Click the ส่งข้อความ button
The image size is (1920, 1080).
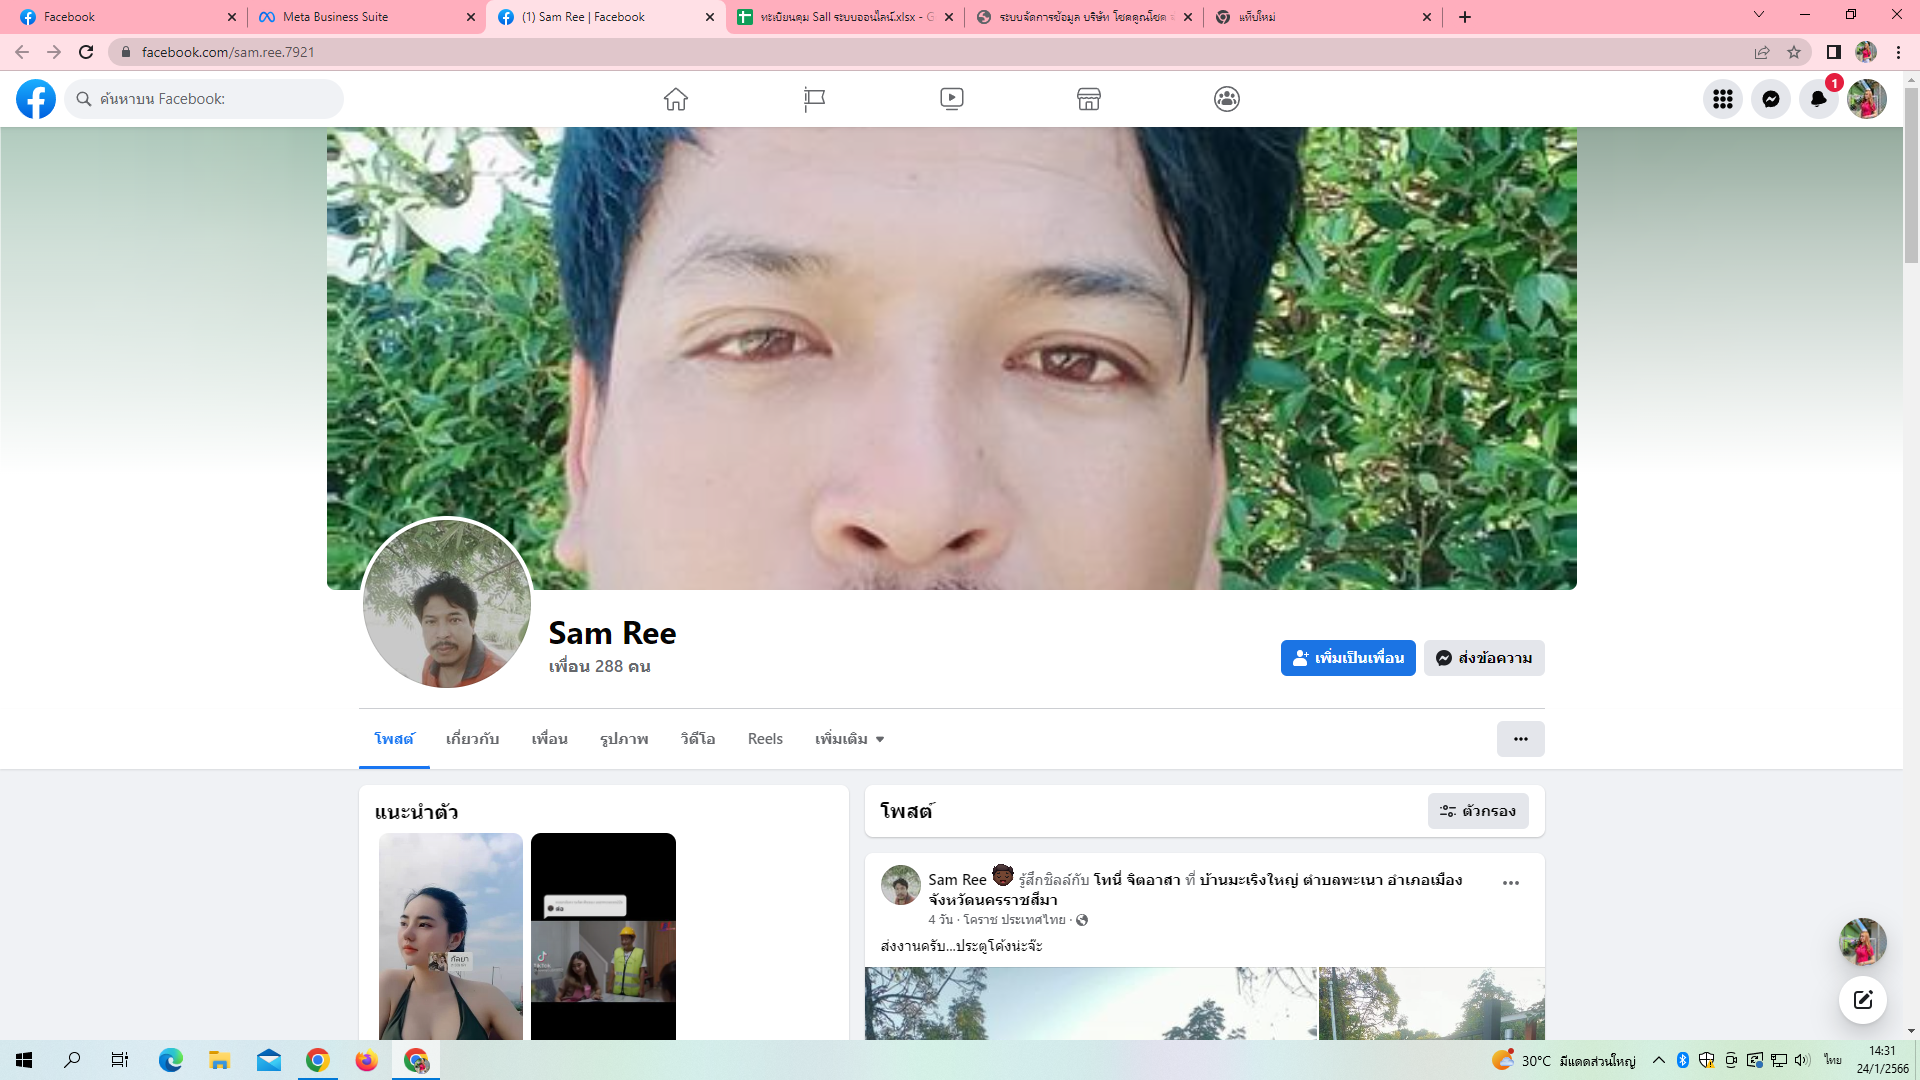tap(1483, 658)
